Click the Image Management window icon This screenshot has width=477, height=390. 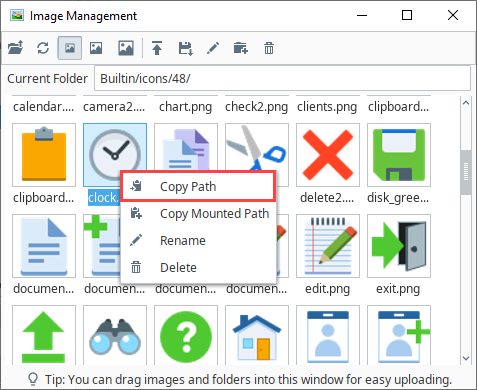pyautogui.click(x=17, y=15)
